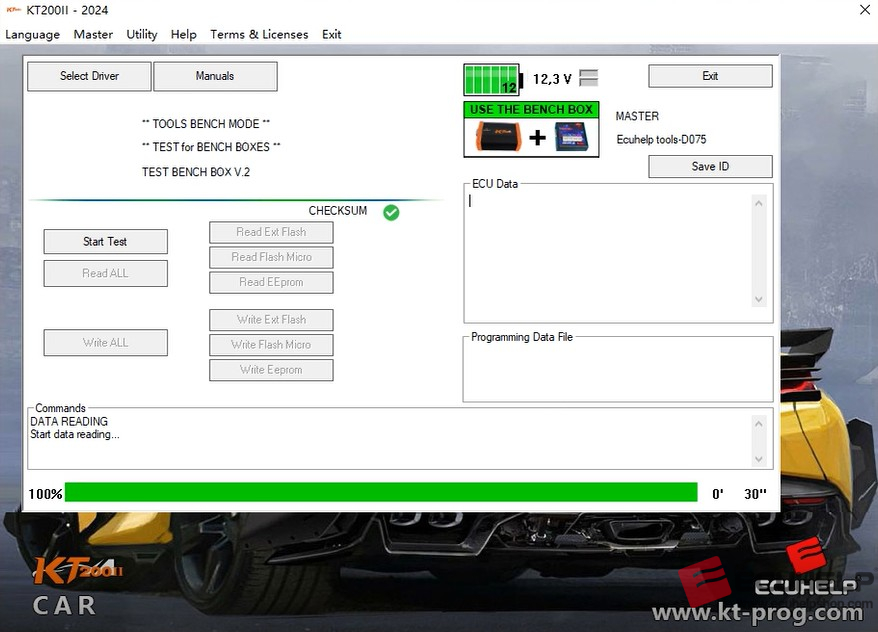The image size is (878, 632).
Task: Click the TOOLS BENCH MODE text
Action: (x=206, y=124)
